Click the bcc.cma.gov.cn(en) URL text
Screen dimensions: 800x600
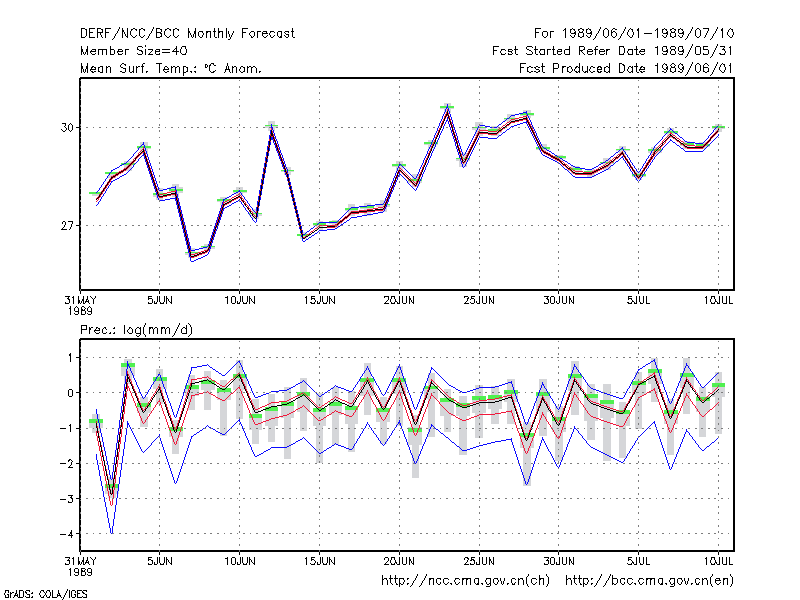coord(649,581)
